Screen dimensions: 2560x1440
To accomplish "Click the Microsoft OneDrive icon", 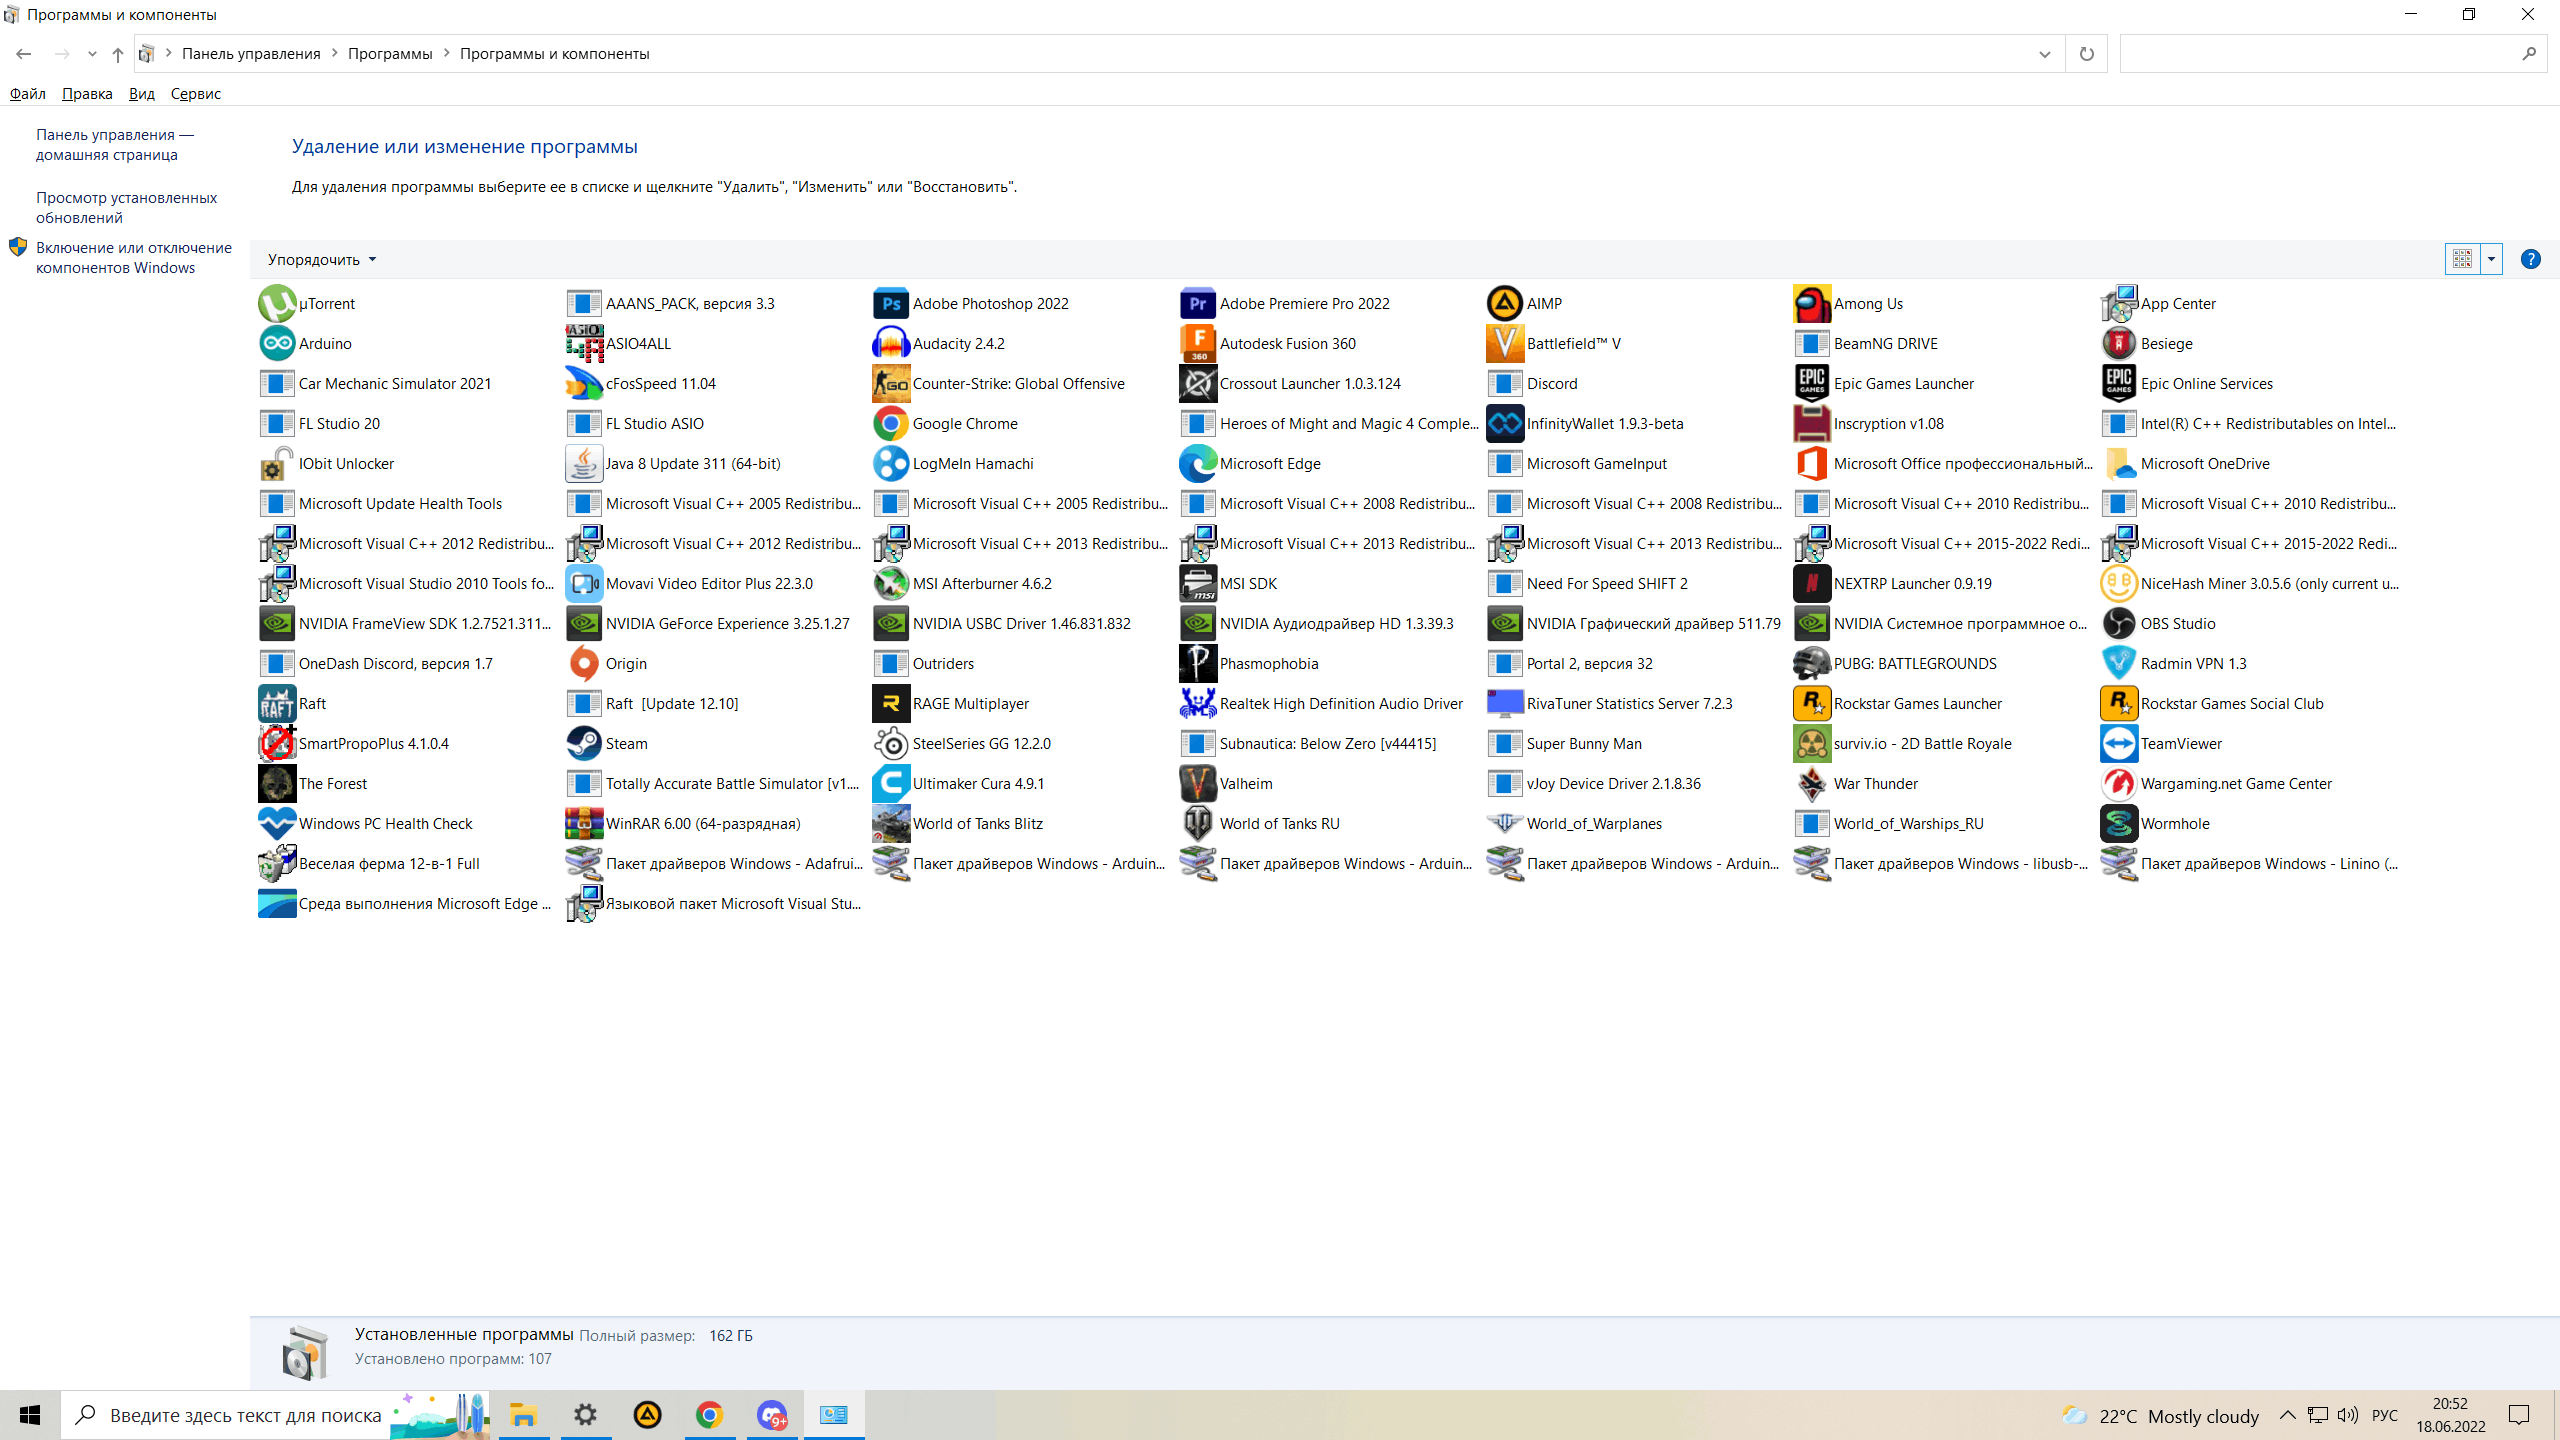I will 2119,464.
